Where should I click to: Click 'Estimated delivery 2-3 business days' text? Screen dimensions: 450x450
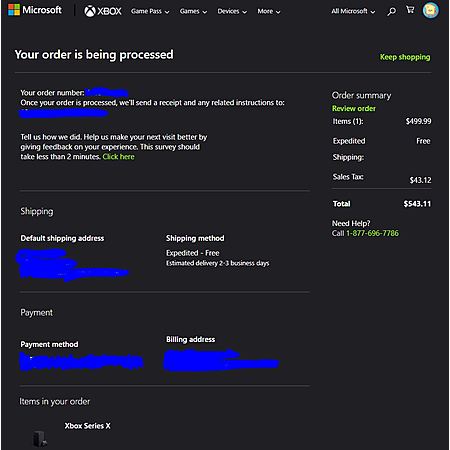[218, 263]
